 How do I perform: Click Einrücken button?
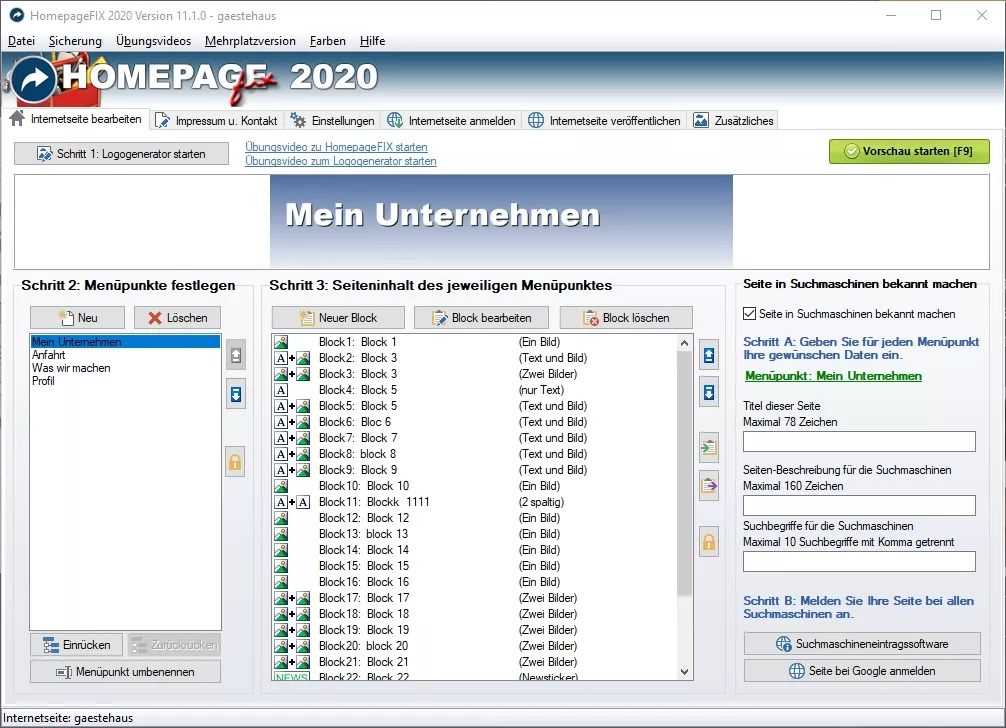pyautogui.click(x=76, y=645)
